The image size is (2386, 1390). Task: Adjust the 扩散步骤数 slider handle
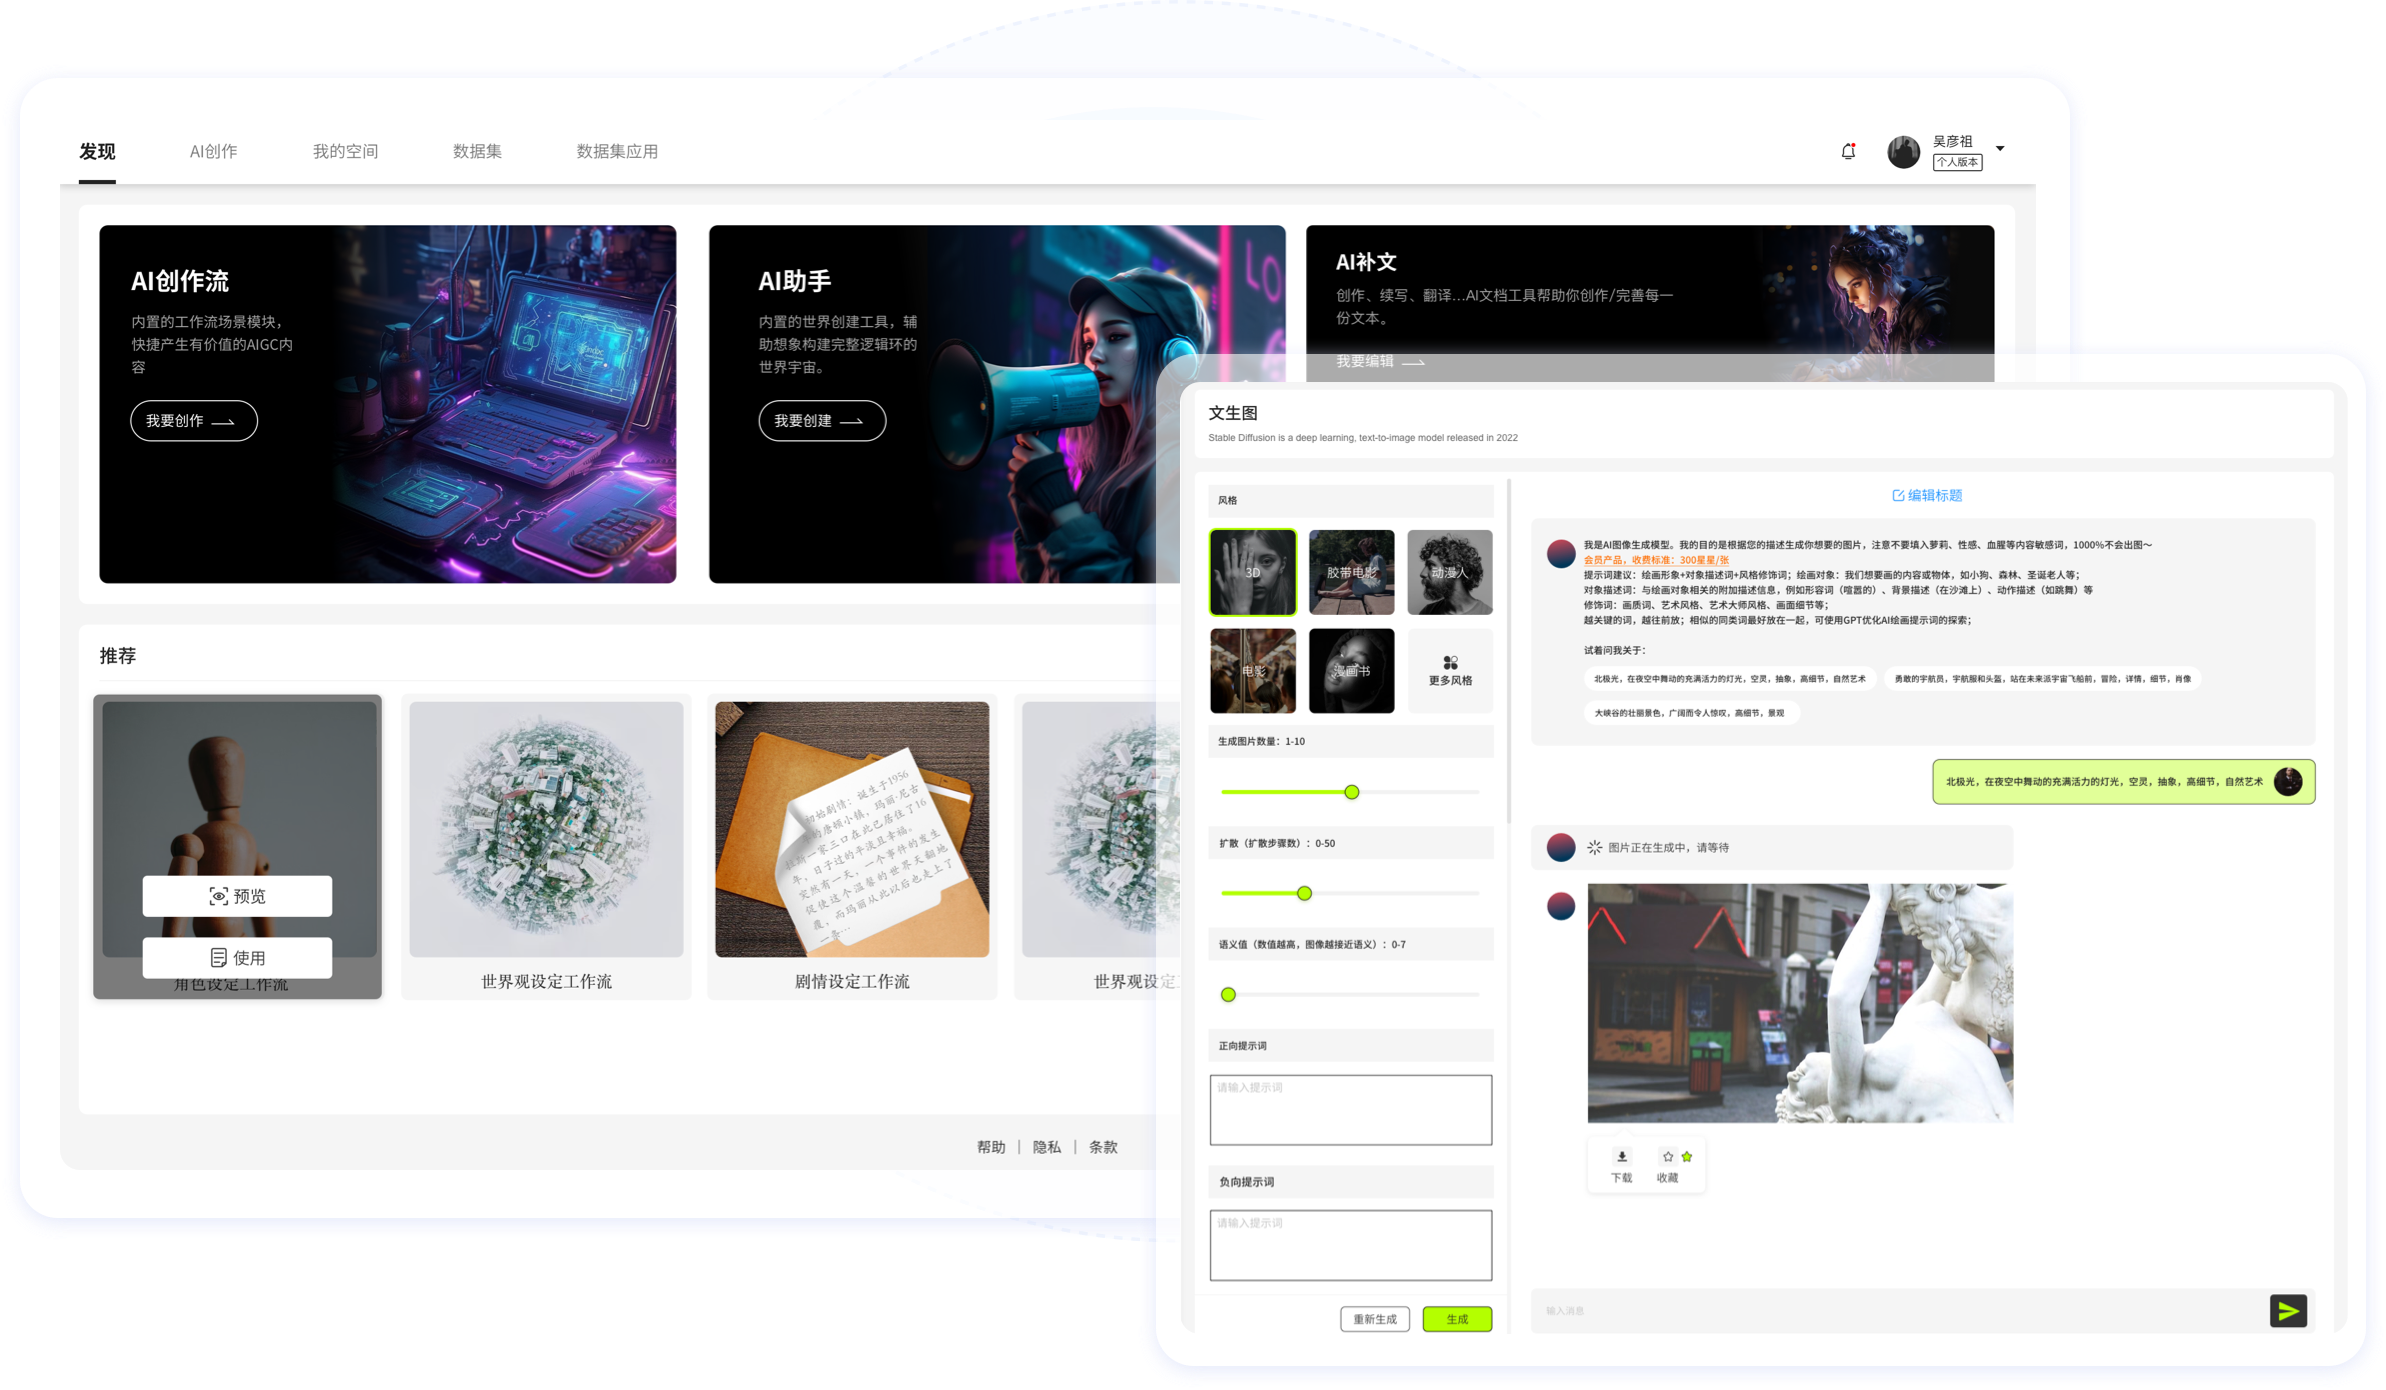[1304, 893]
